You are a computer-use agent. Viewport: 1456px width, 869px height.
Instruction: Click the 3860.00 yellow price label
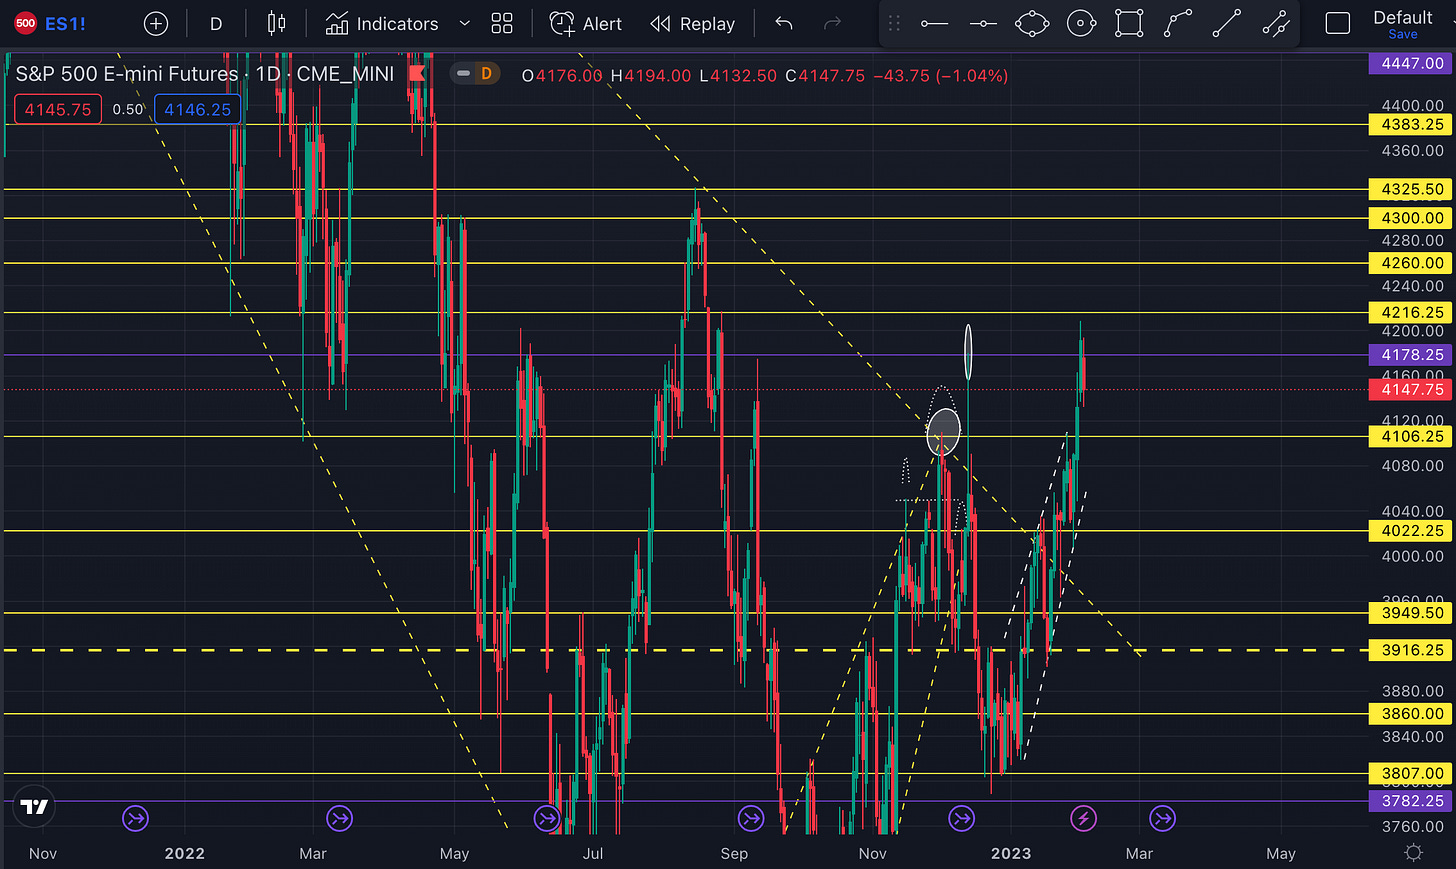(1412, 714)
